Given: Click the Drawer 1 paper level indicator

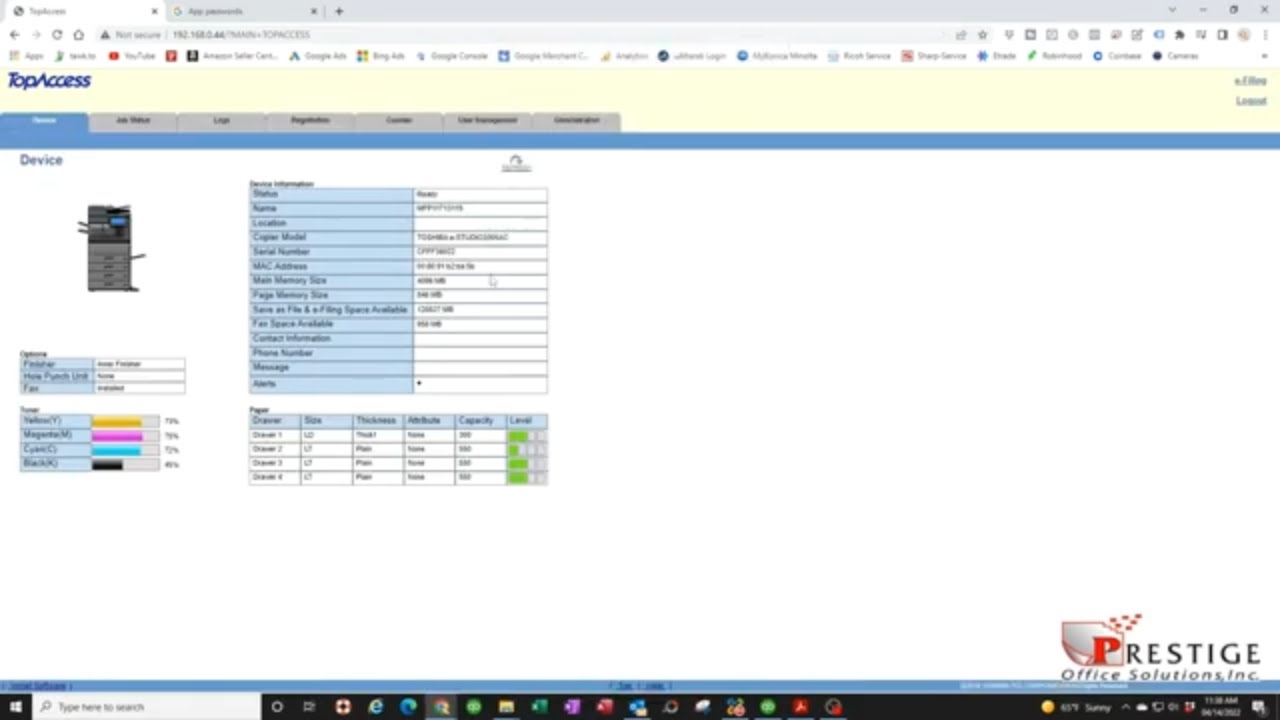Looking at the screenshot, I should click(527, 436).
